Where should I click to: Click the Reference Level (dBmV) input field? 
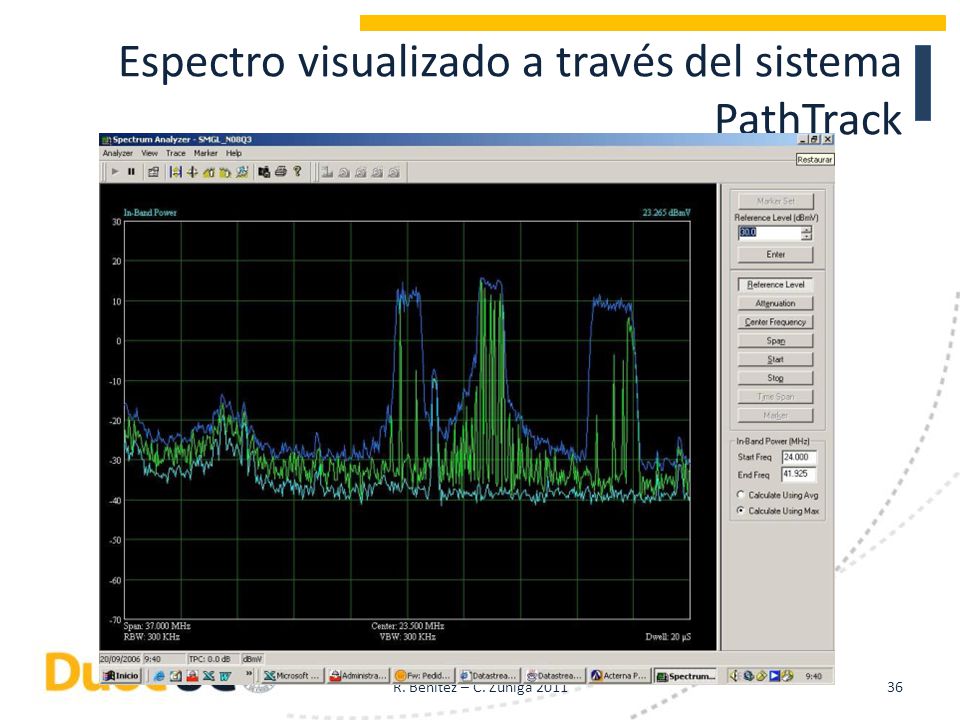click(770, 233)
